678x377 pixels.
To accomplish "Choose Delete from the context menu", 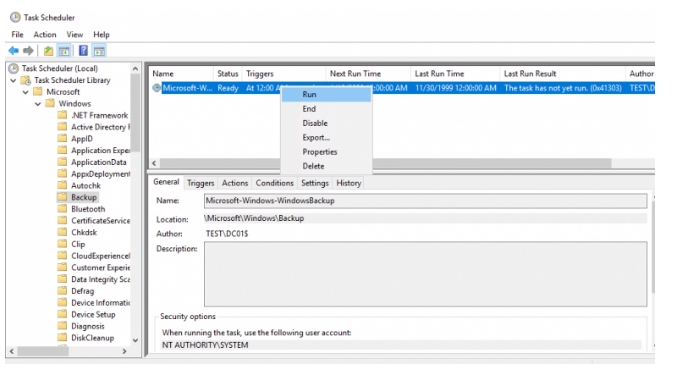I will tap(326, 166).
